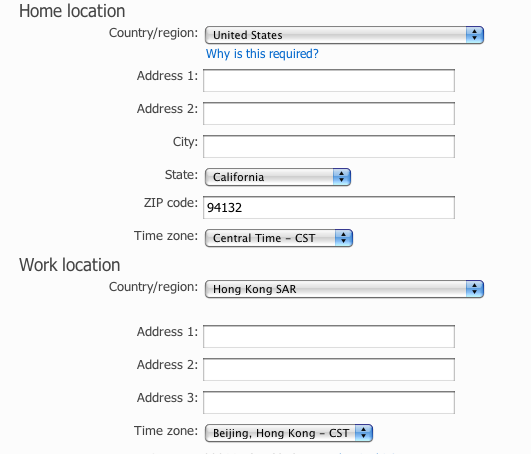Open the Home Country/region dropdown showing United States
The width and height of the screenshot is (531, 454).
344,35
